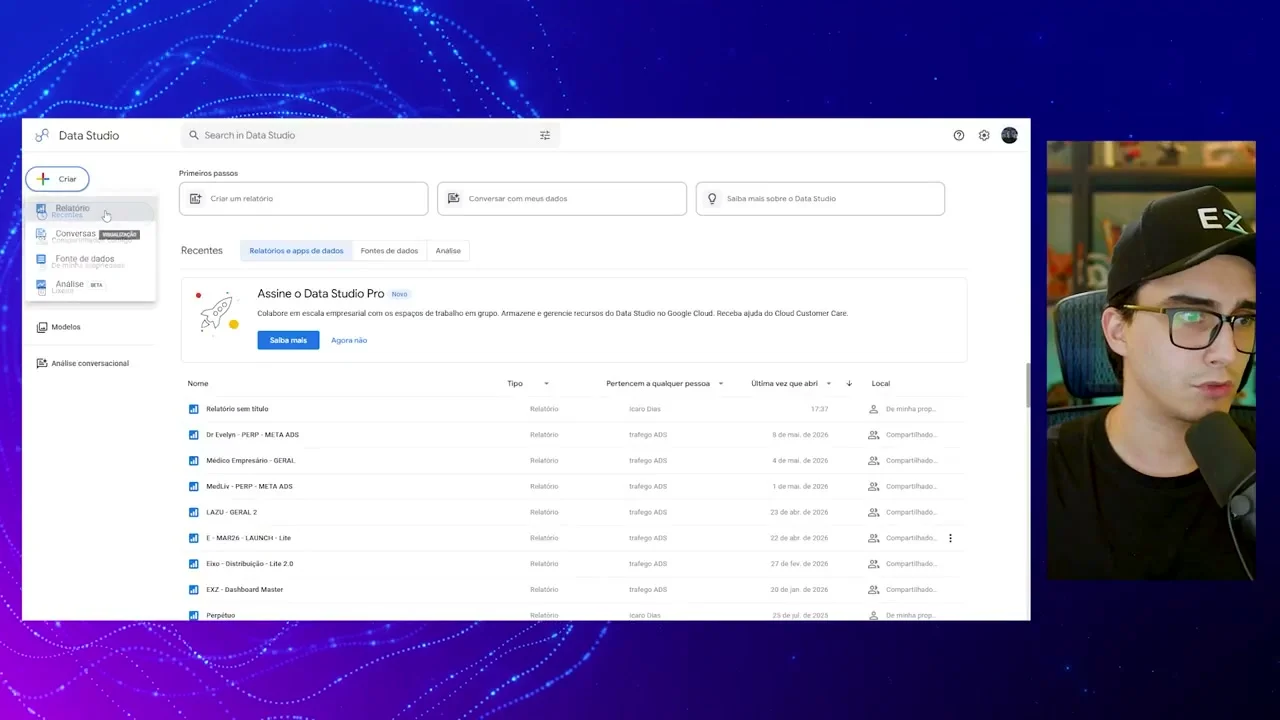Image resolution: width=1280 pixels, height=720 pixels.
Task: Click the report icon beside Dr Evelyn - PERP - META ADS
Action: [194, 435]
